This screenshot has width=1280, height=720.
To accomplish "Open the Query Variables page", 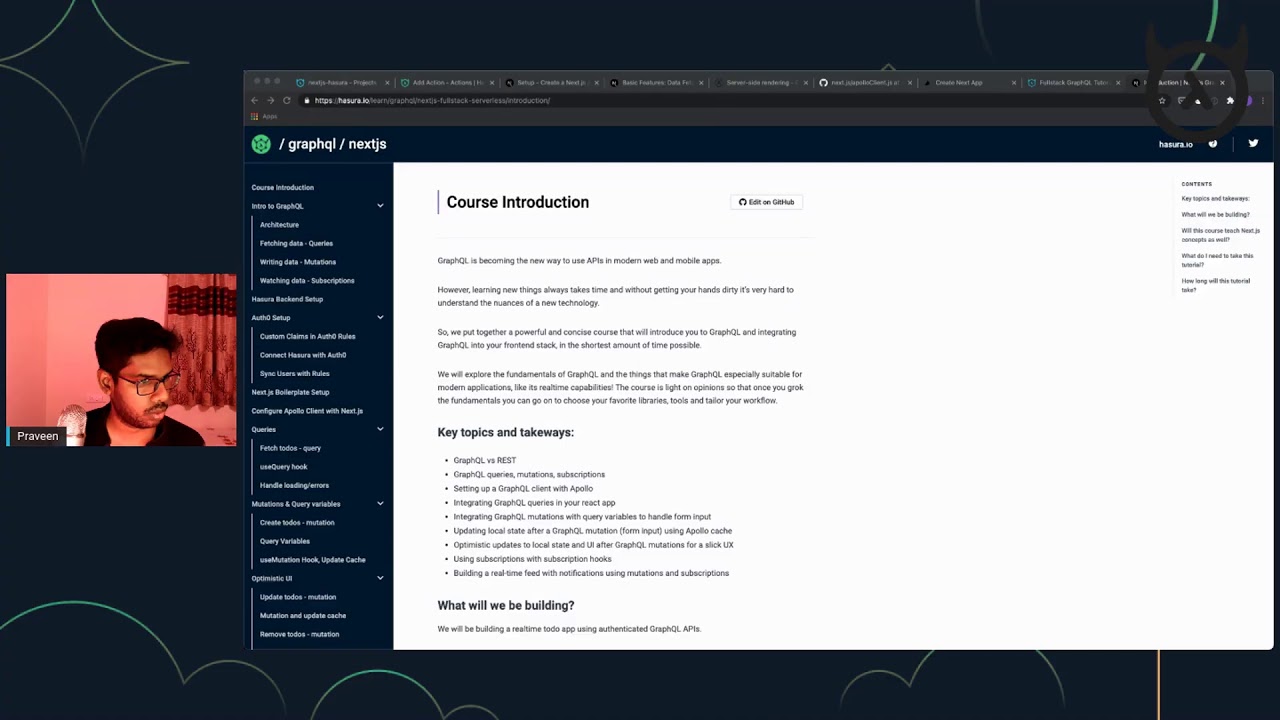I will [285, 541].
